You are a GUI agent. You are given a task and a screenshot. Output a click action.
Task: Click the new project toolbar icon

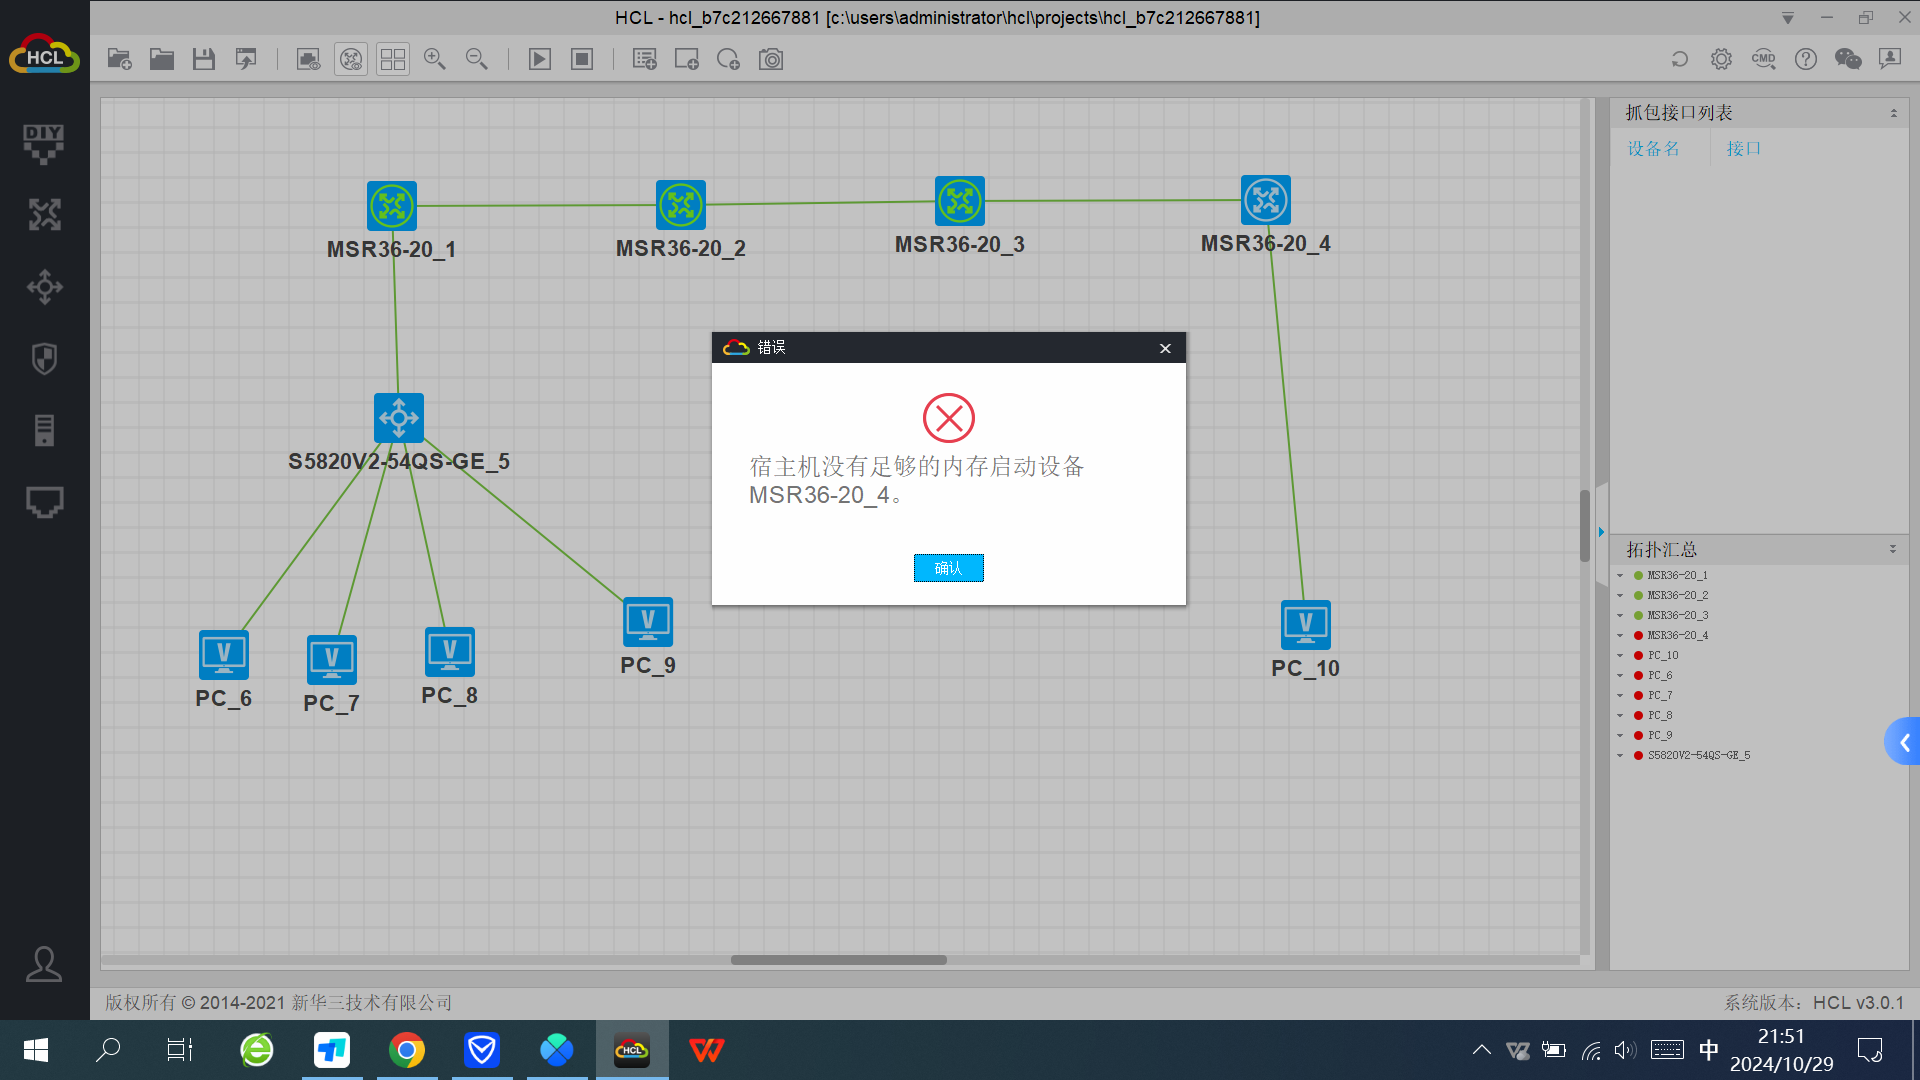(x=119, y=59)
